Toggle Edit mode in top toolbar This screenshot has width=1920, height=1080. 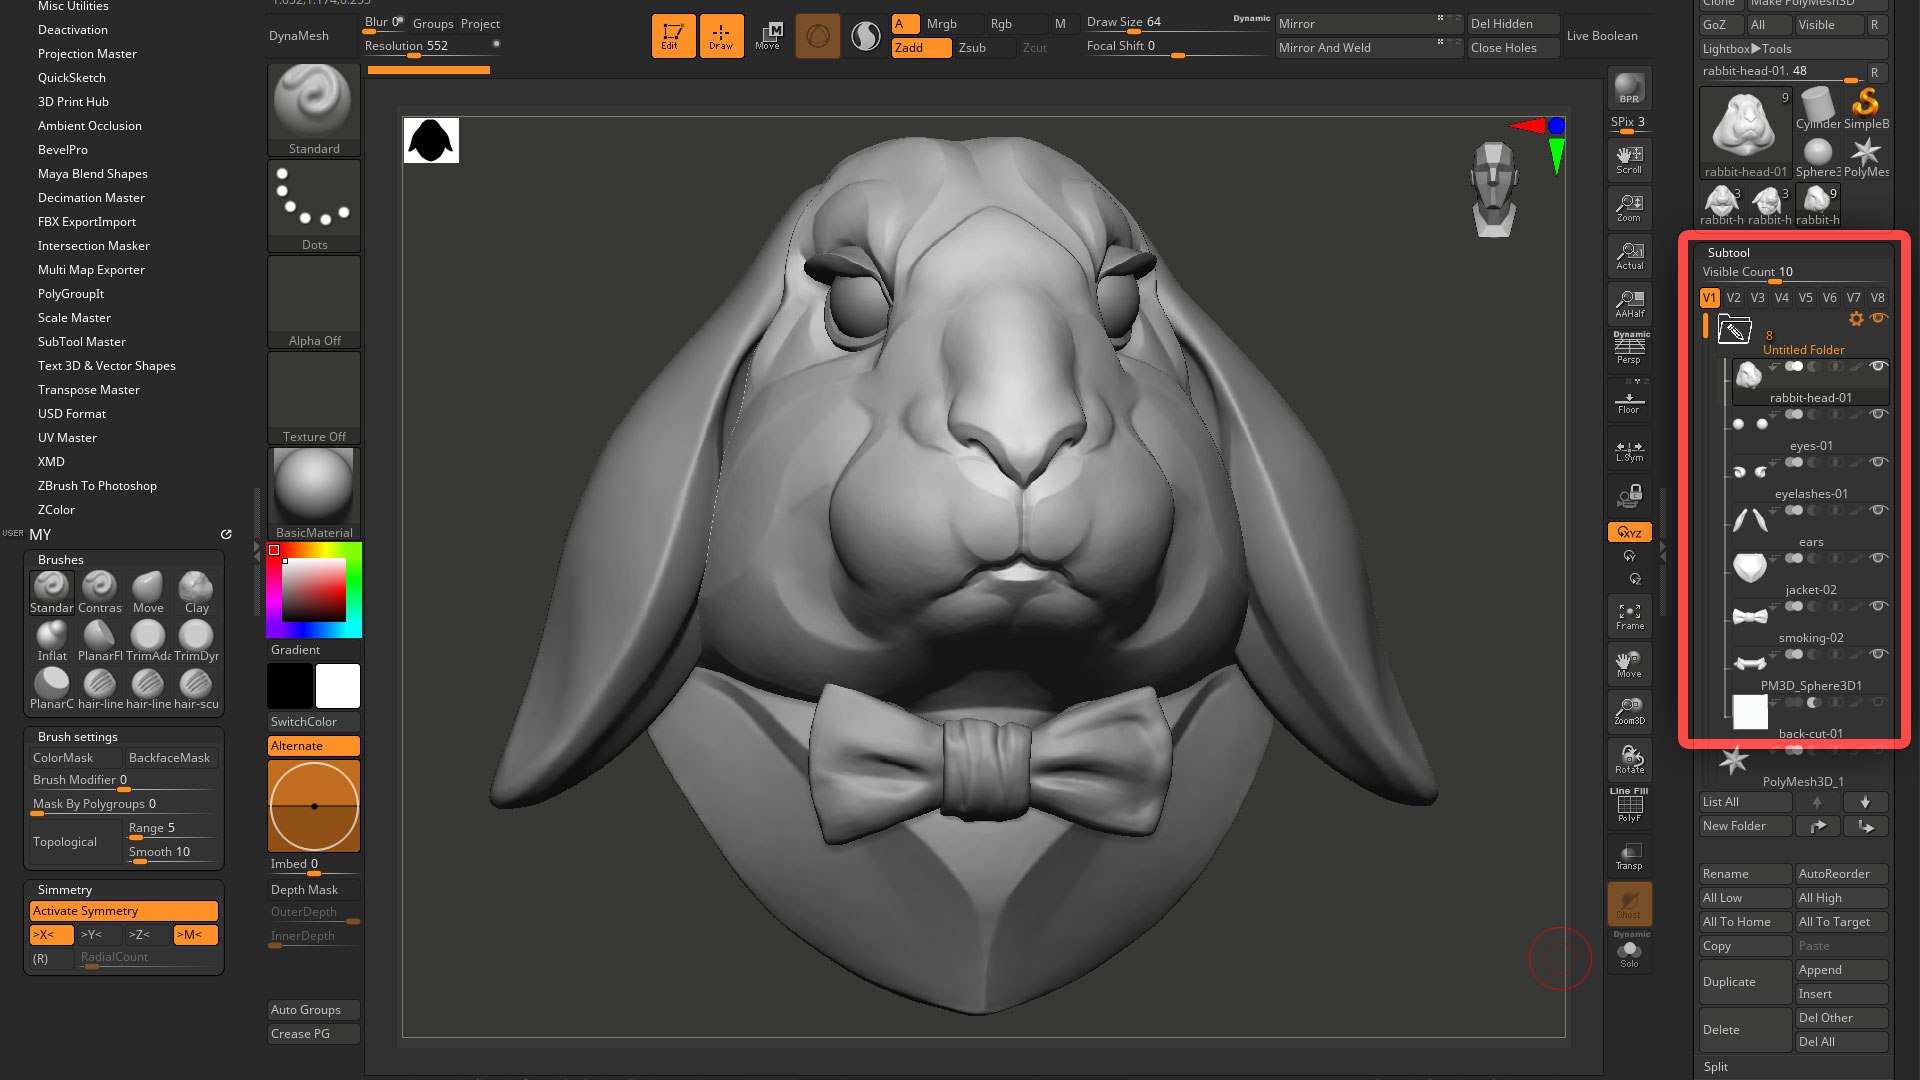[672, 36]
